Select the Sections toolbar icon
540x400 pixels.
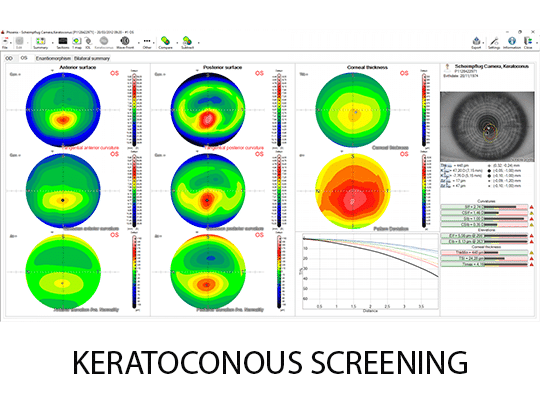coord(63,43)
